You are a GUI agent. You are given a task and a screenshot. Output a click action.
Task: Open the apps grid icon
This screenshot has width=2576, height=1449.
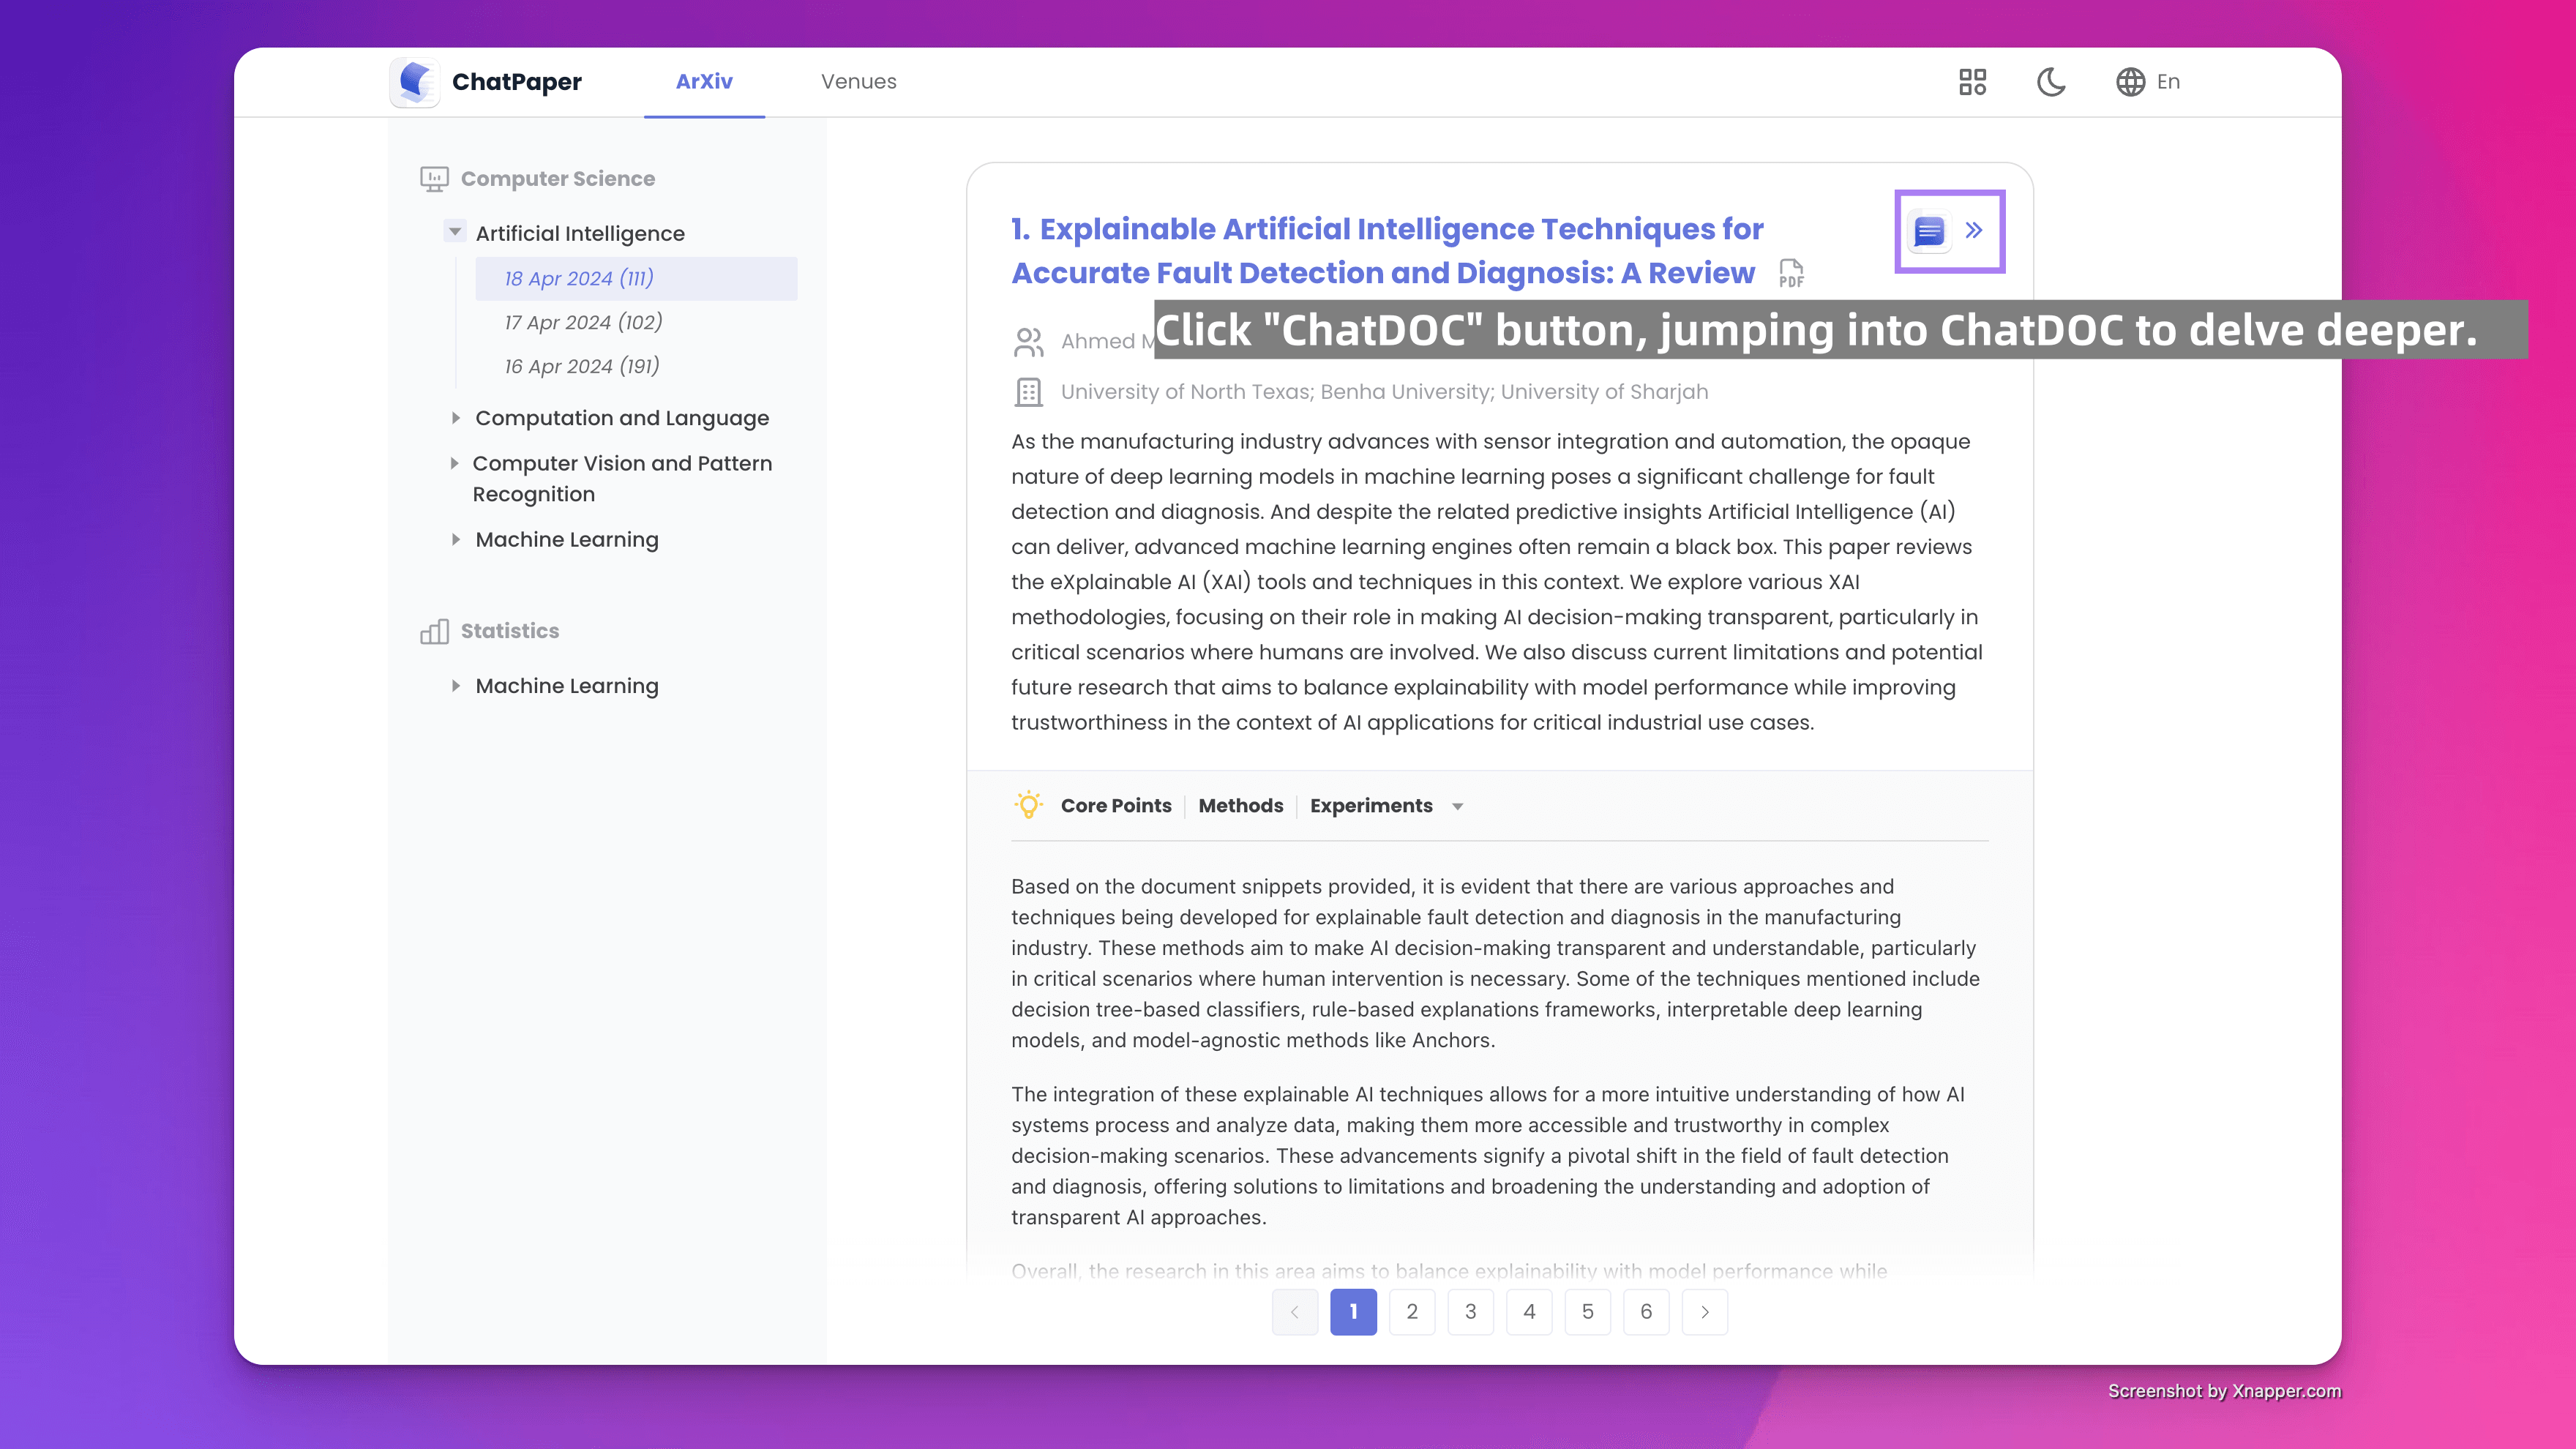tap(1972, 82)
